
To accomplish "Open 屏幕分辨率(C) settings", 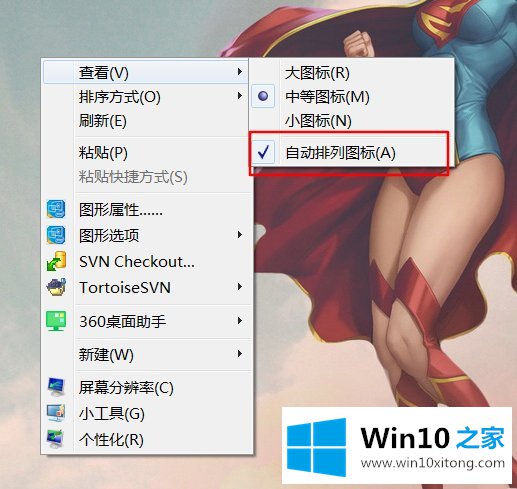I will tap(146, 387).
